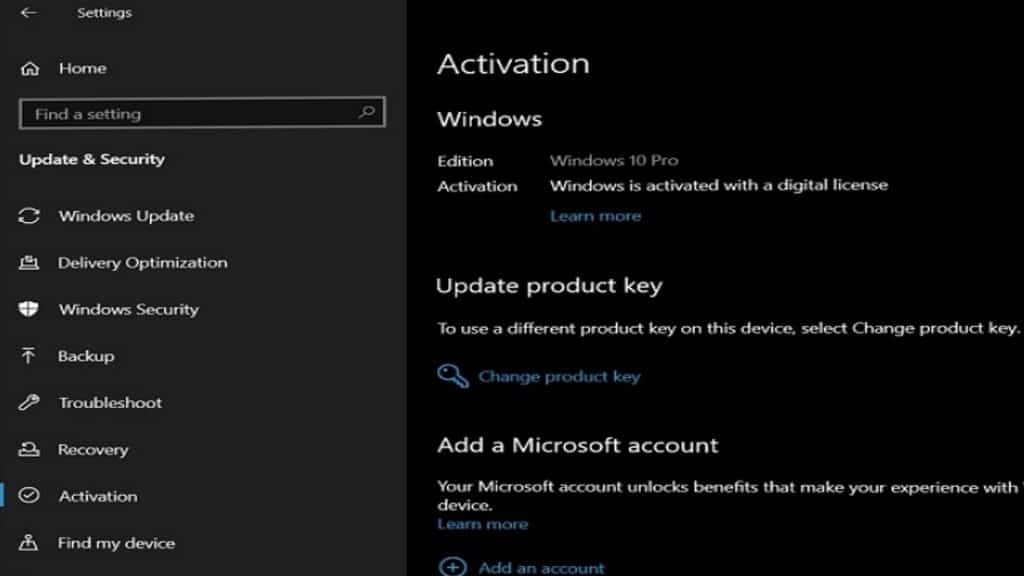Click Change product key link
The width and height of the screenshot is (1024, 576).
point(560,376)
